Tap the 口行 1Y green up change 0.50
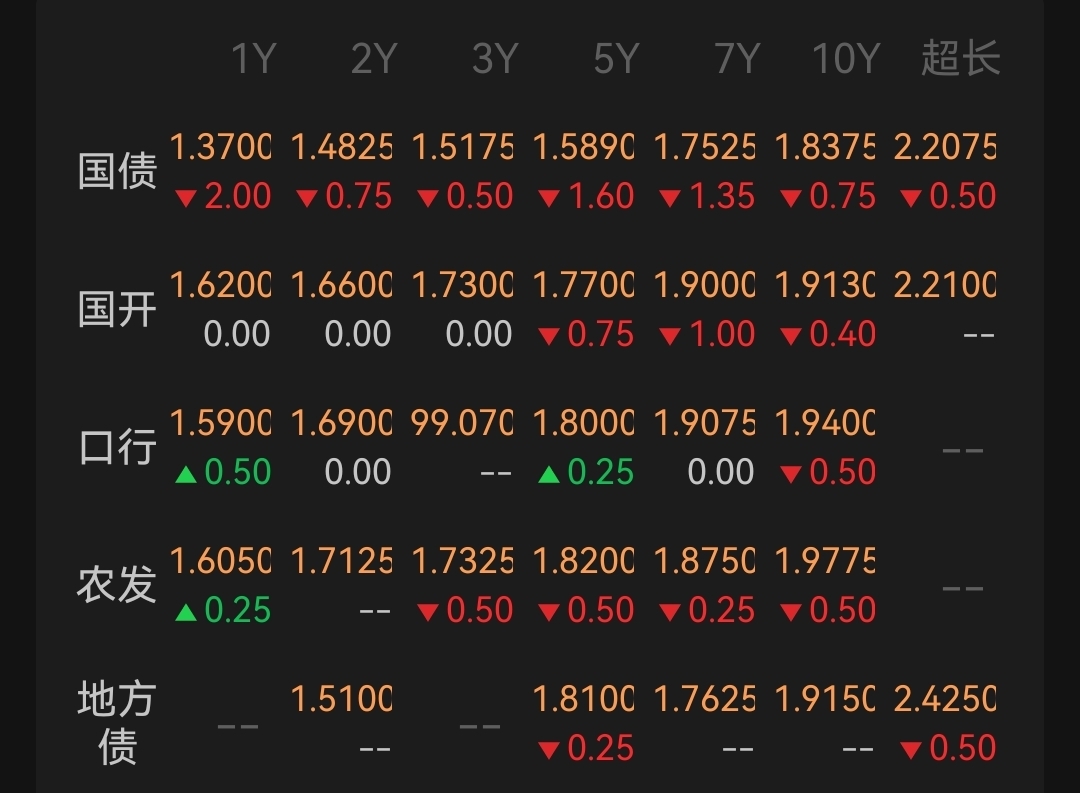 pos(223,472)
